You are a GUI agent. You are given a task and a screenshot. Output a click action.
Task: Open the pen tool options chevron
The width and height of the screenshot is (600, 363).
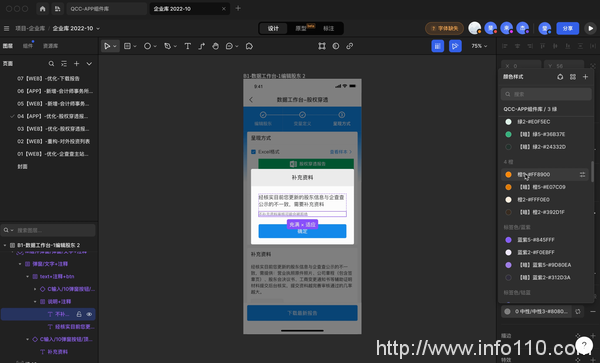(x=175, y=46)
